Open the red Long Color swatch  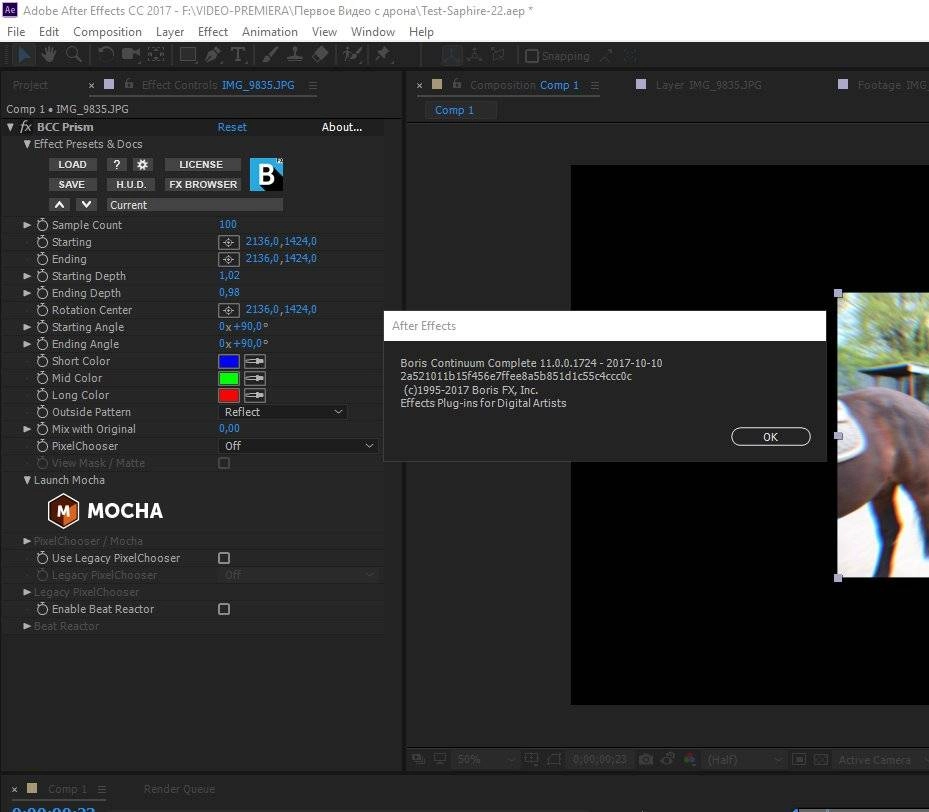click(229, 396)
